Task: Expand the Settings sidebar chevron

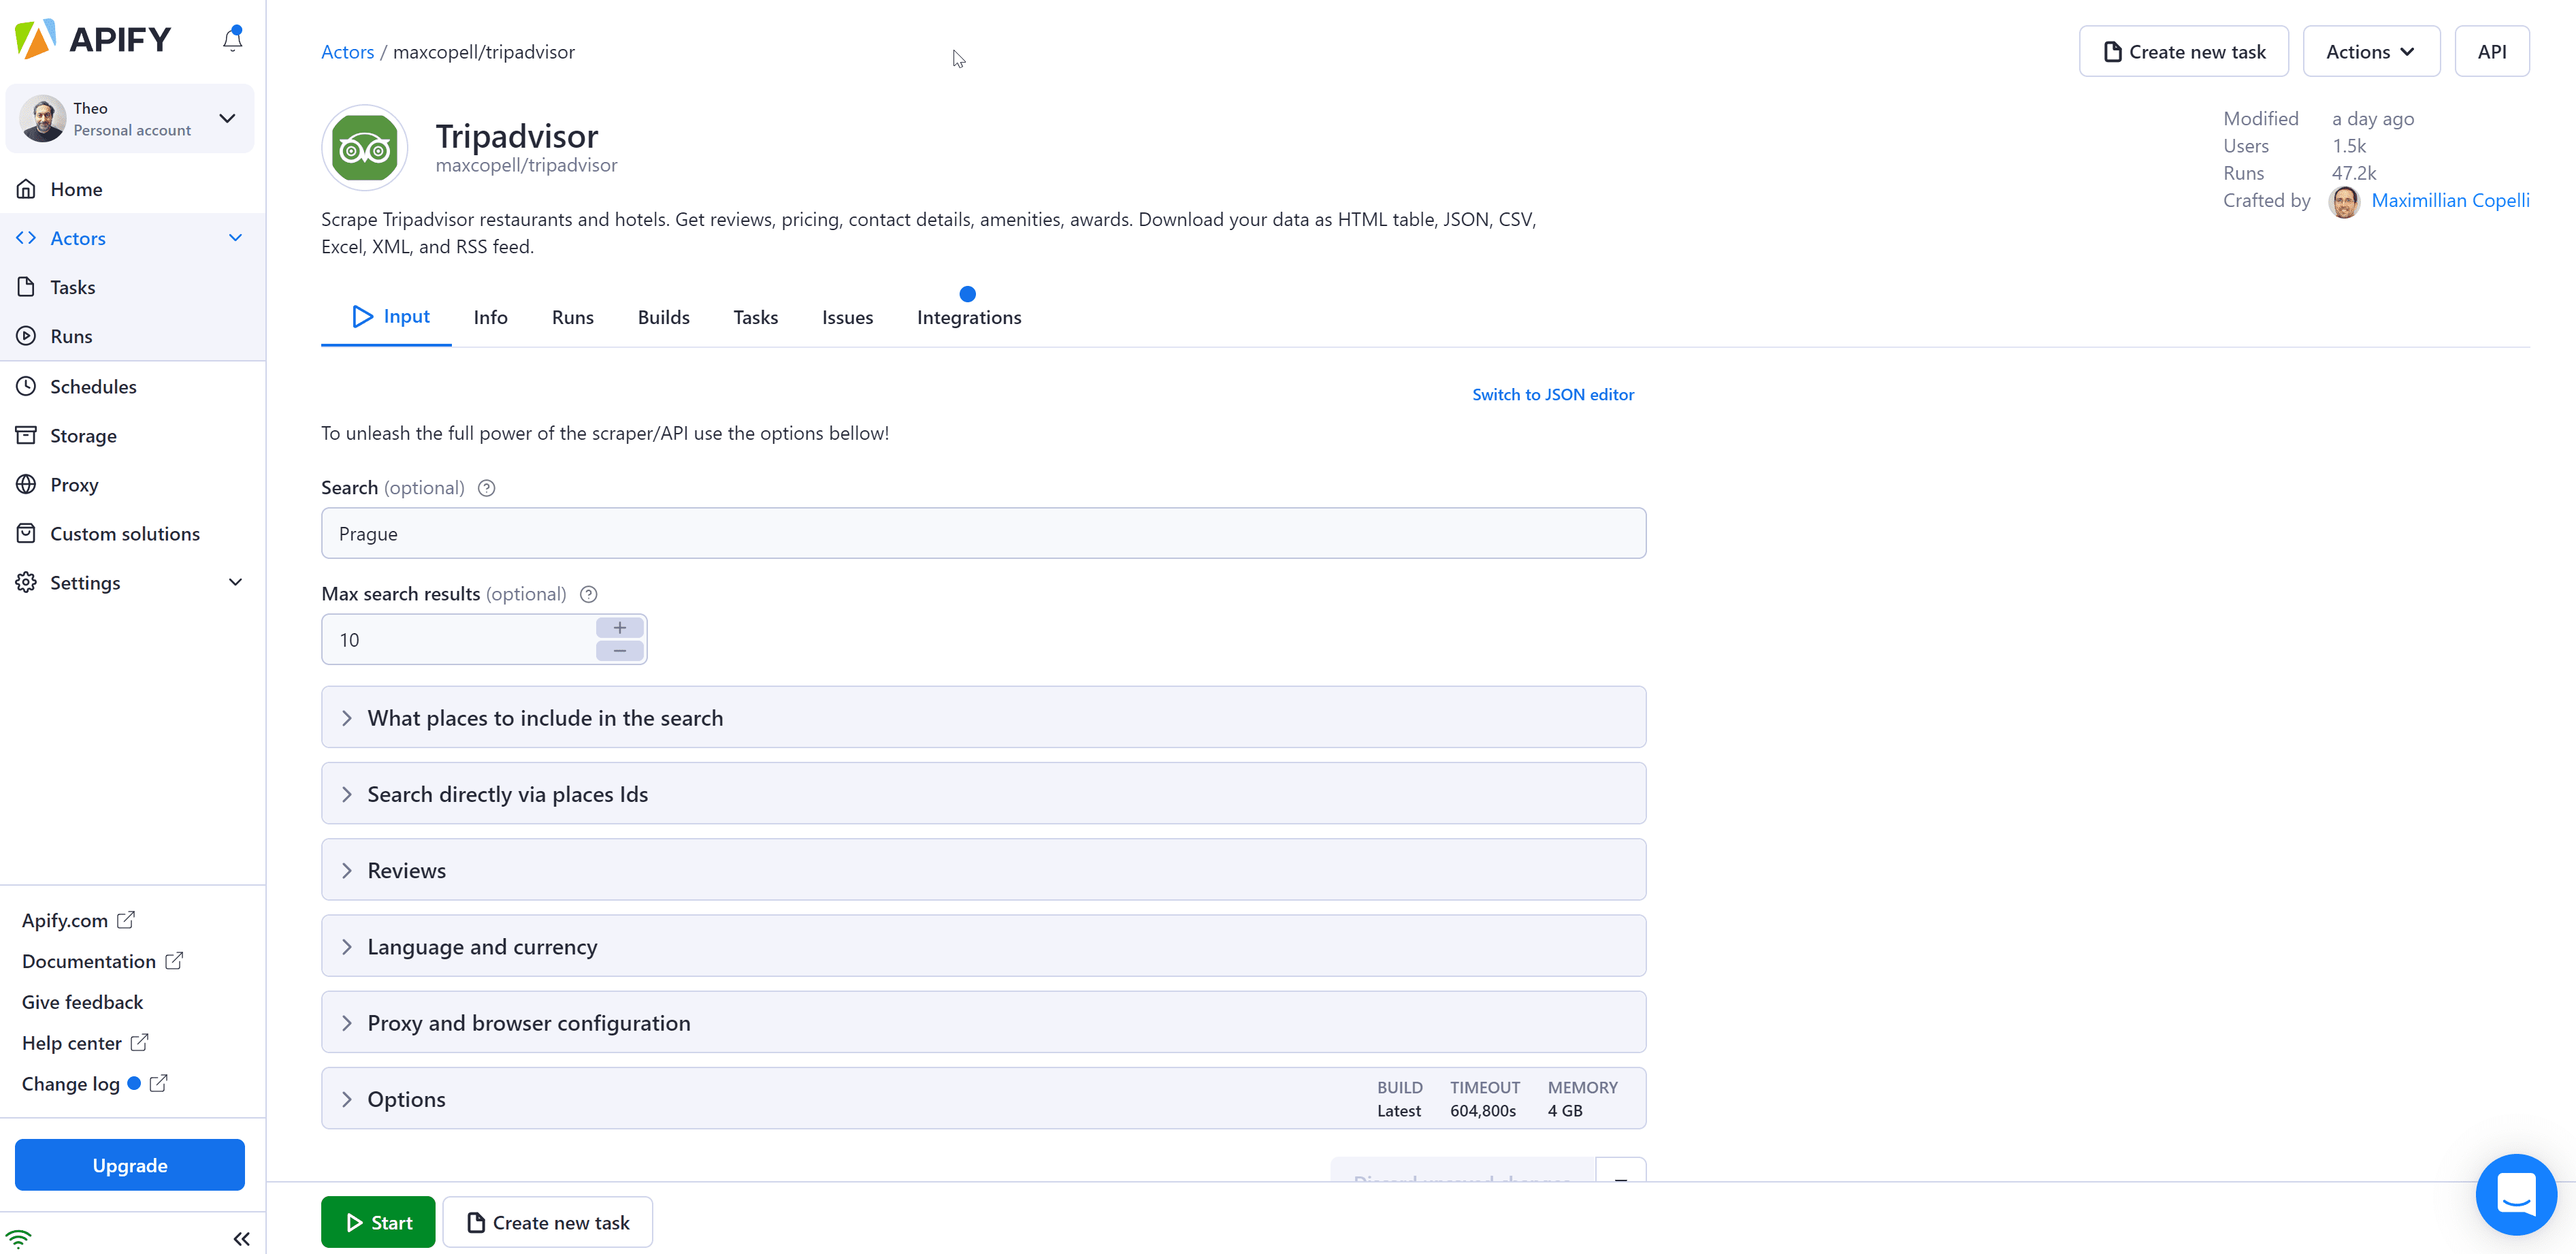Action: [x=235, y=582]
